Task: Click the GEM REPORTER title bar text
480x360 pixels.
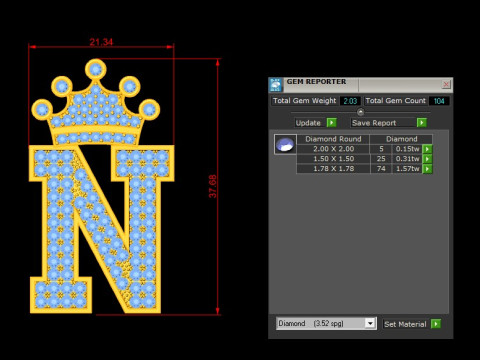Action: point(316,82)
